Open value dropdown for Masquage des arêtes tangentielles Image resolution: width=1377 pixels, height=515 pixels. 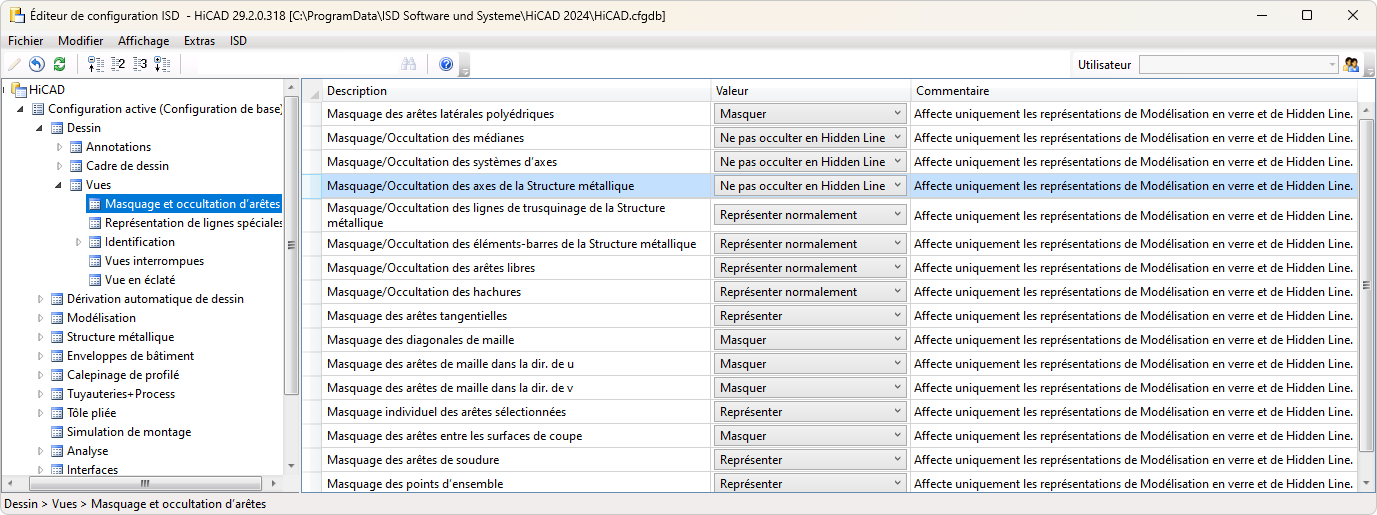tap(810, 316)
